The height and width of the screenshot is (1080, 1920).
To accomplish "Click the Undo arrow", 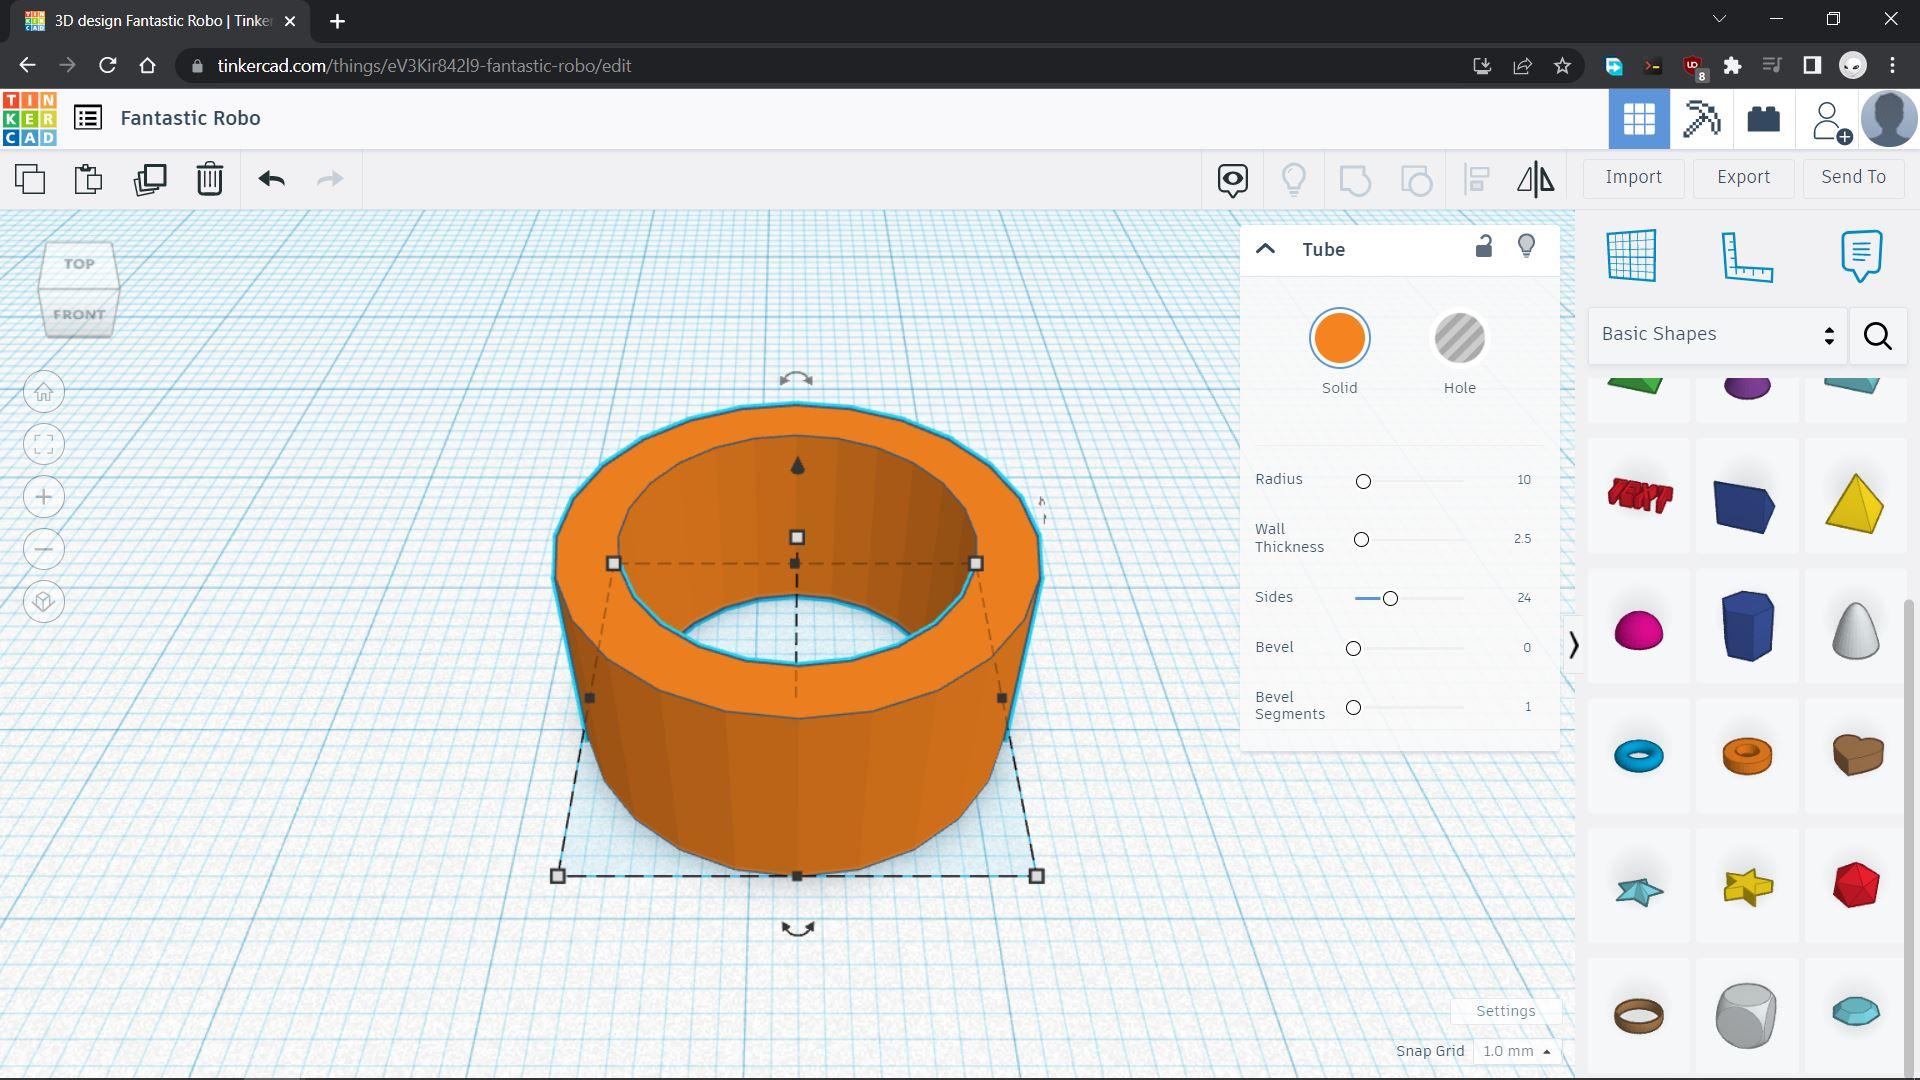I will click(x=271, y=180).
